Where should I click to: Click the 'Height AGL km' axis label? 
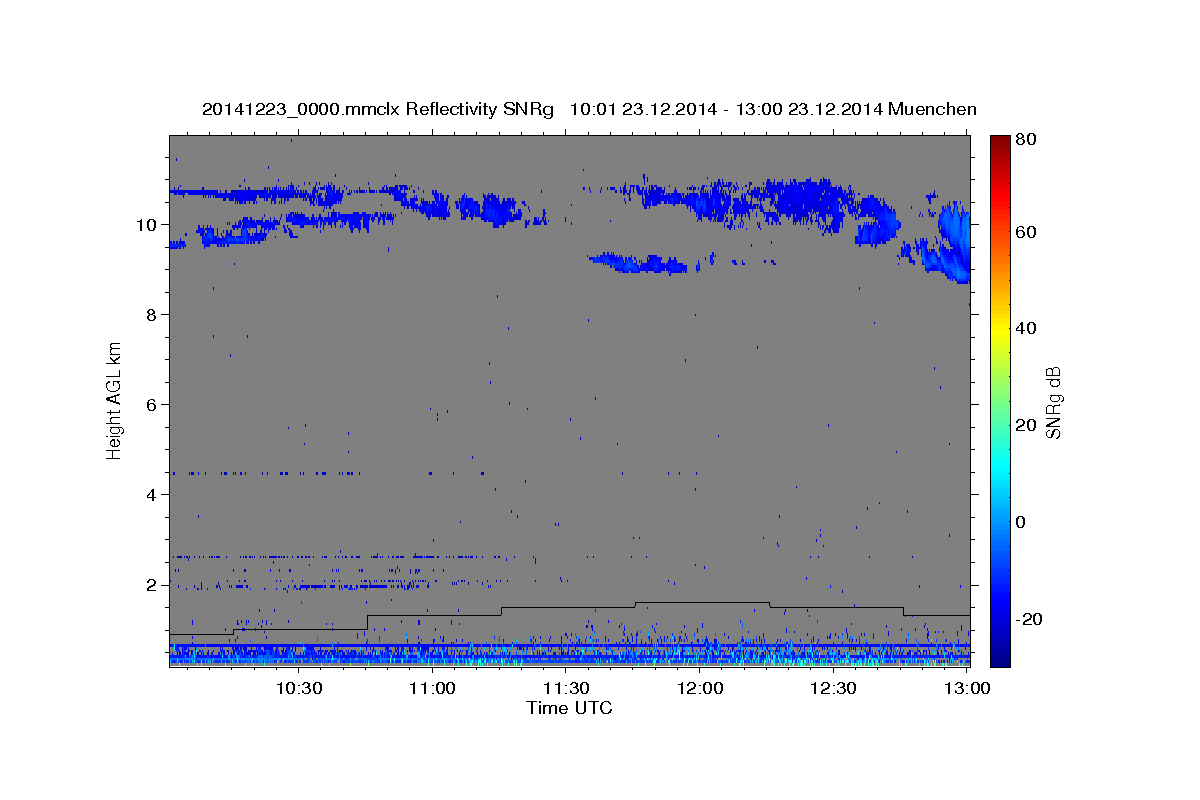(115, 399)
